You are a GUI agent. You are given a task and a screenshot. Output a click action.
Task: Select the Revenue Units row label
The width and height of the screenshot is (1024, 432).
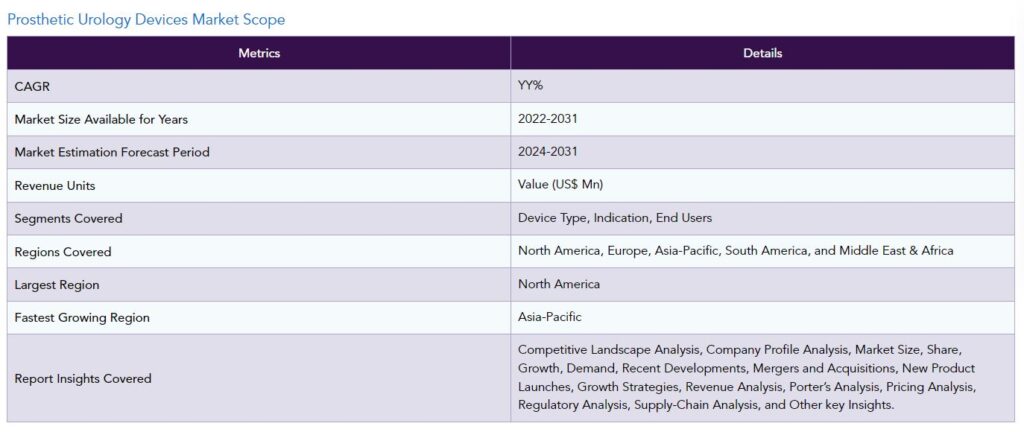[x=55, y=185]
